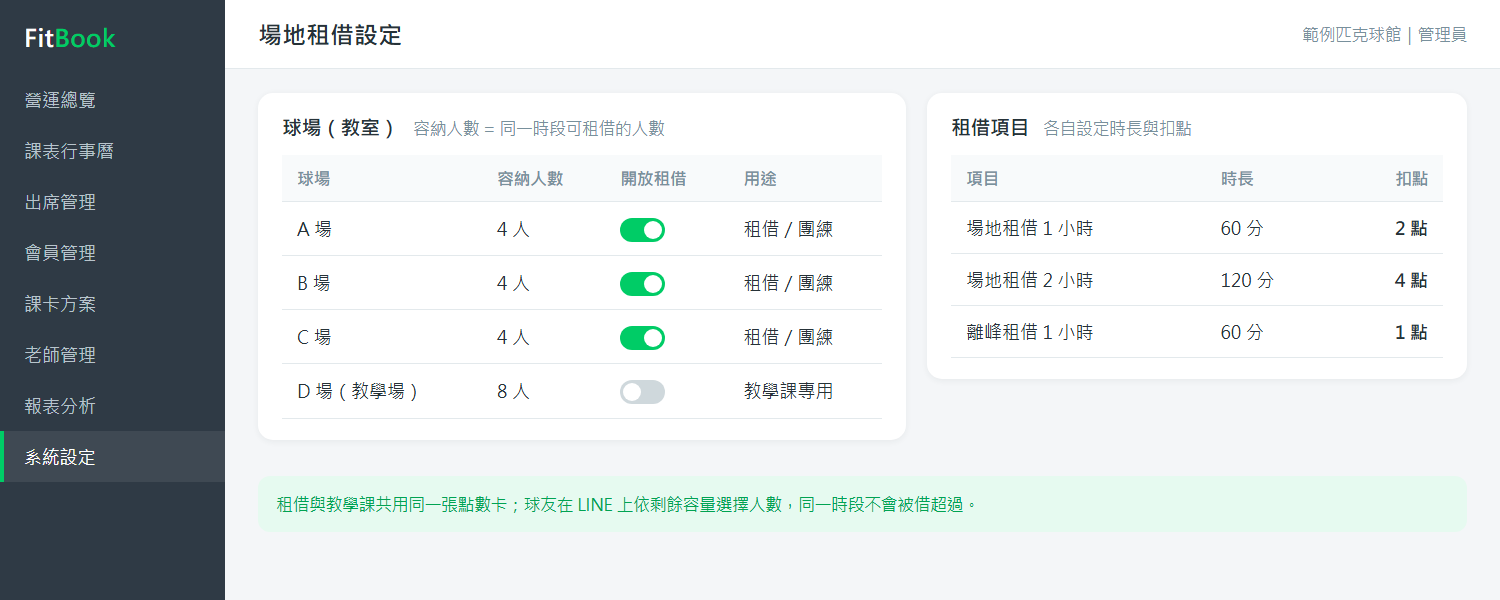The image size is (1500, 600).
Task: Click the 1 點 deduction value
Action: [1411, 333]
